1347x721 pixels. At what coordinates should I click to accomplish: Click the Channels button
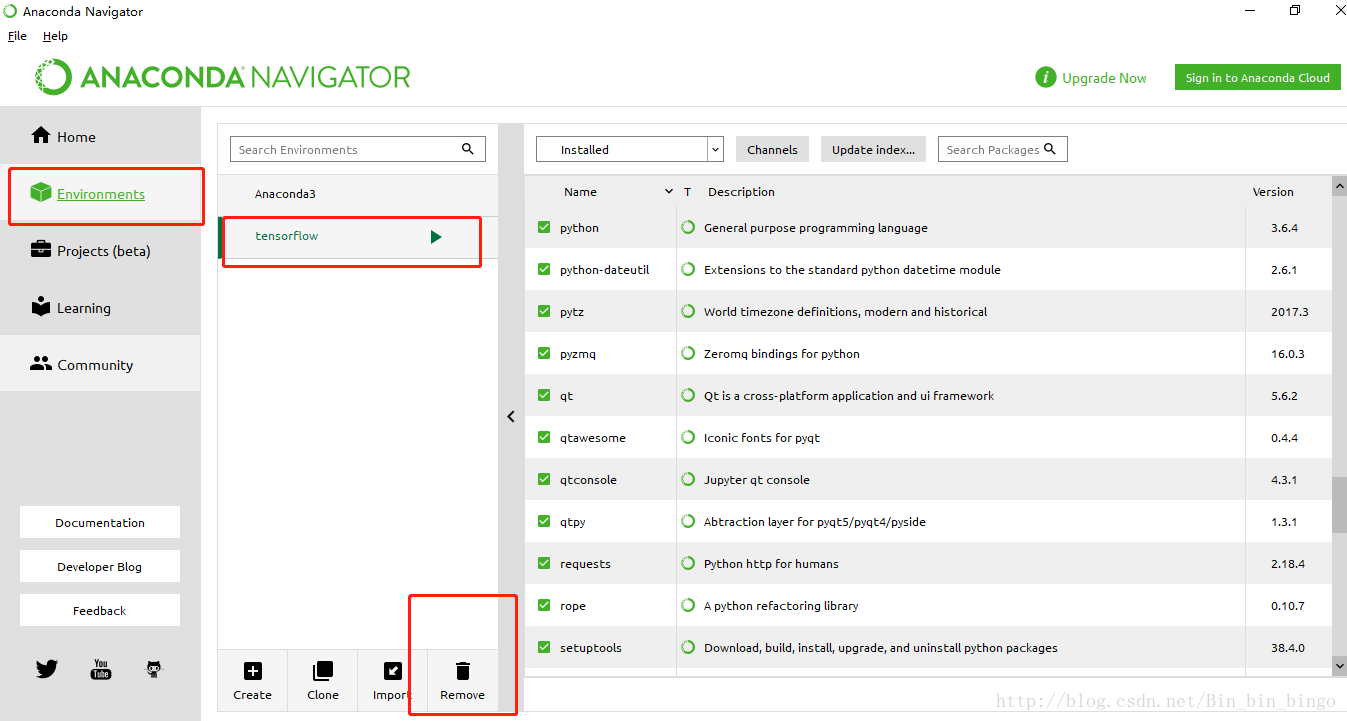[x=772, y=149]
